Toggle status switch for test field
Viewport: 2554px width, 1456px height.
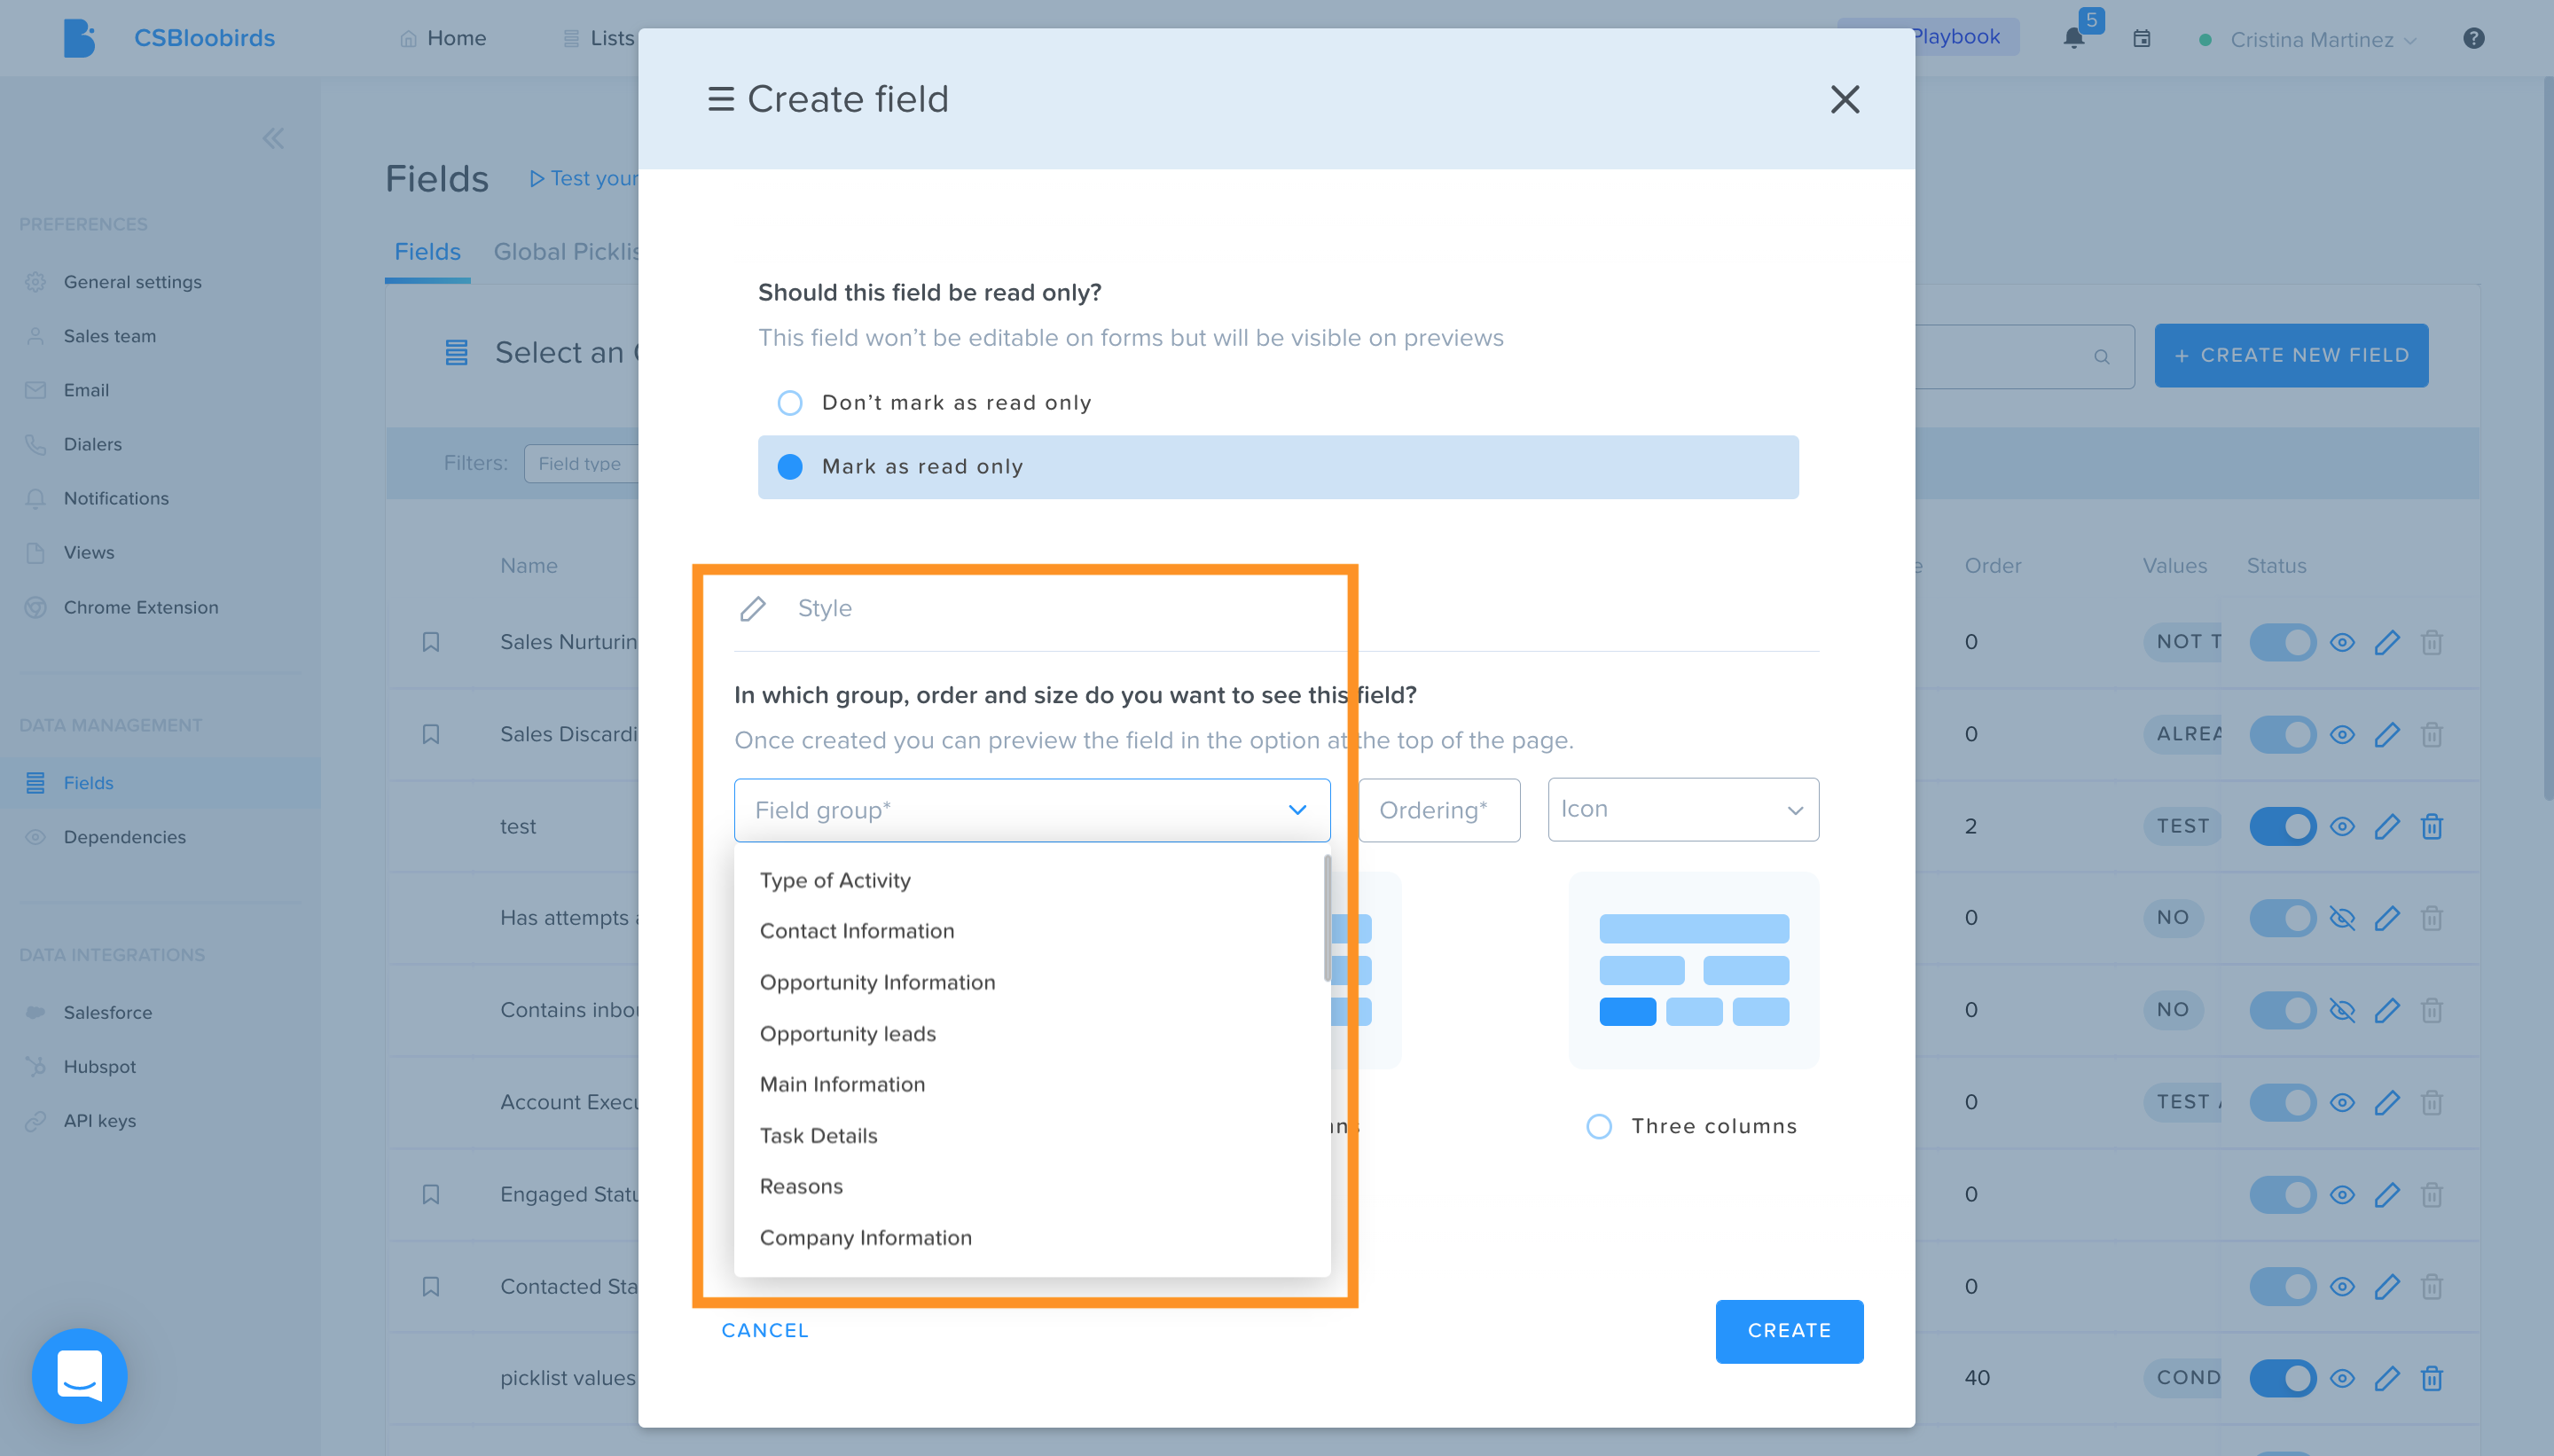tap(2282, 826)
